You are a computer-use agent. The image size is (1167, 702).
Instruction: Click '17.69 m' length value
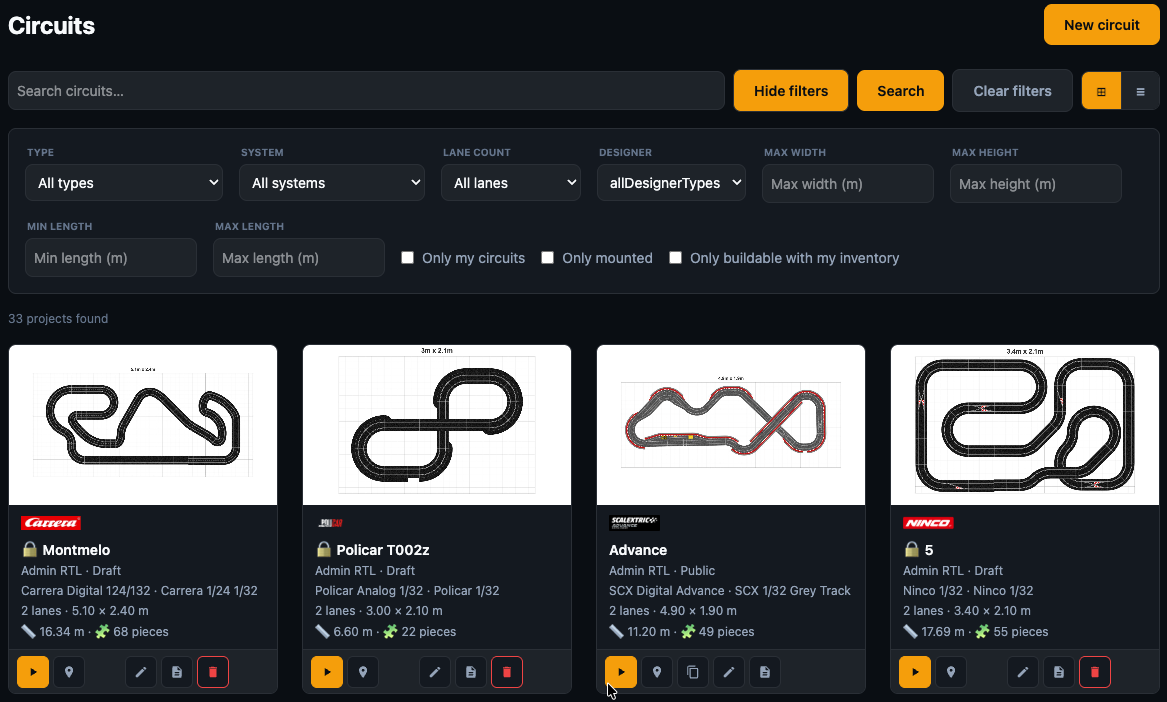[x=942, y=631]
